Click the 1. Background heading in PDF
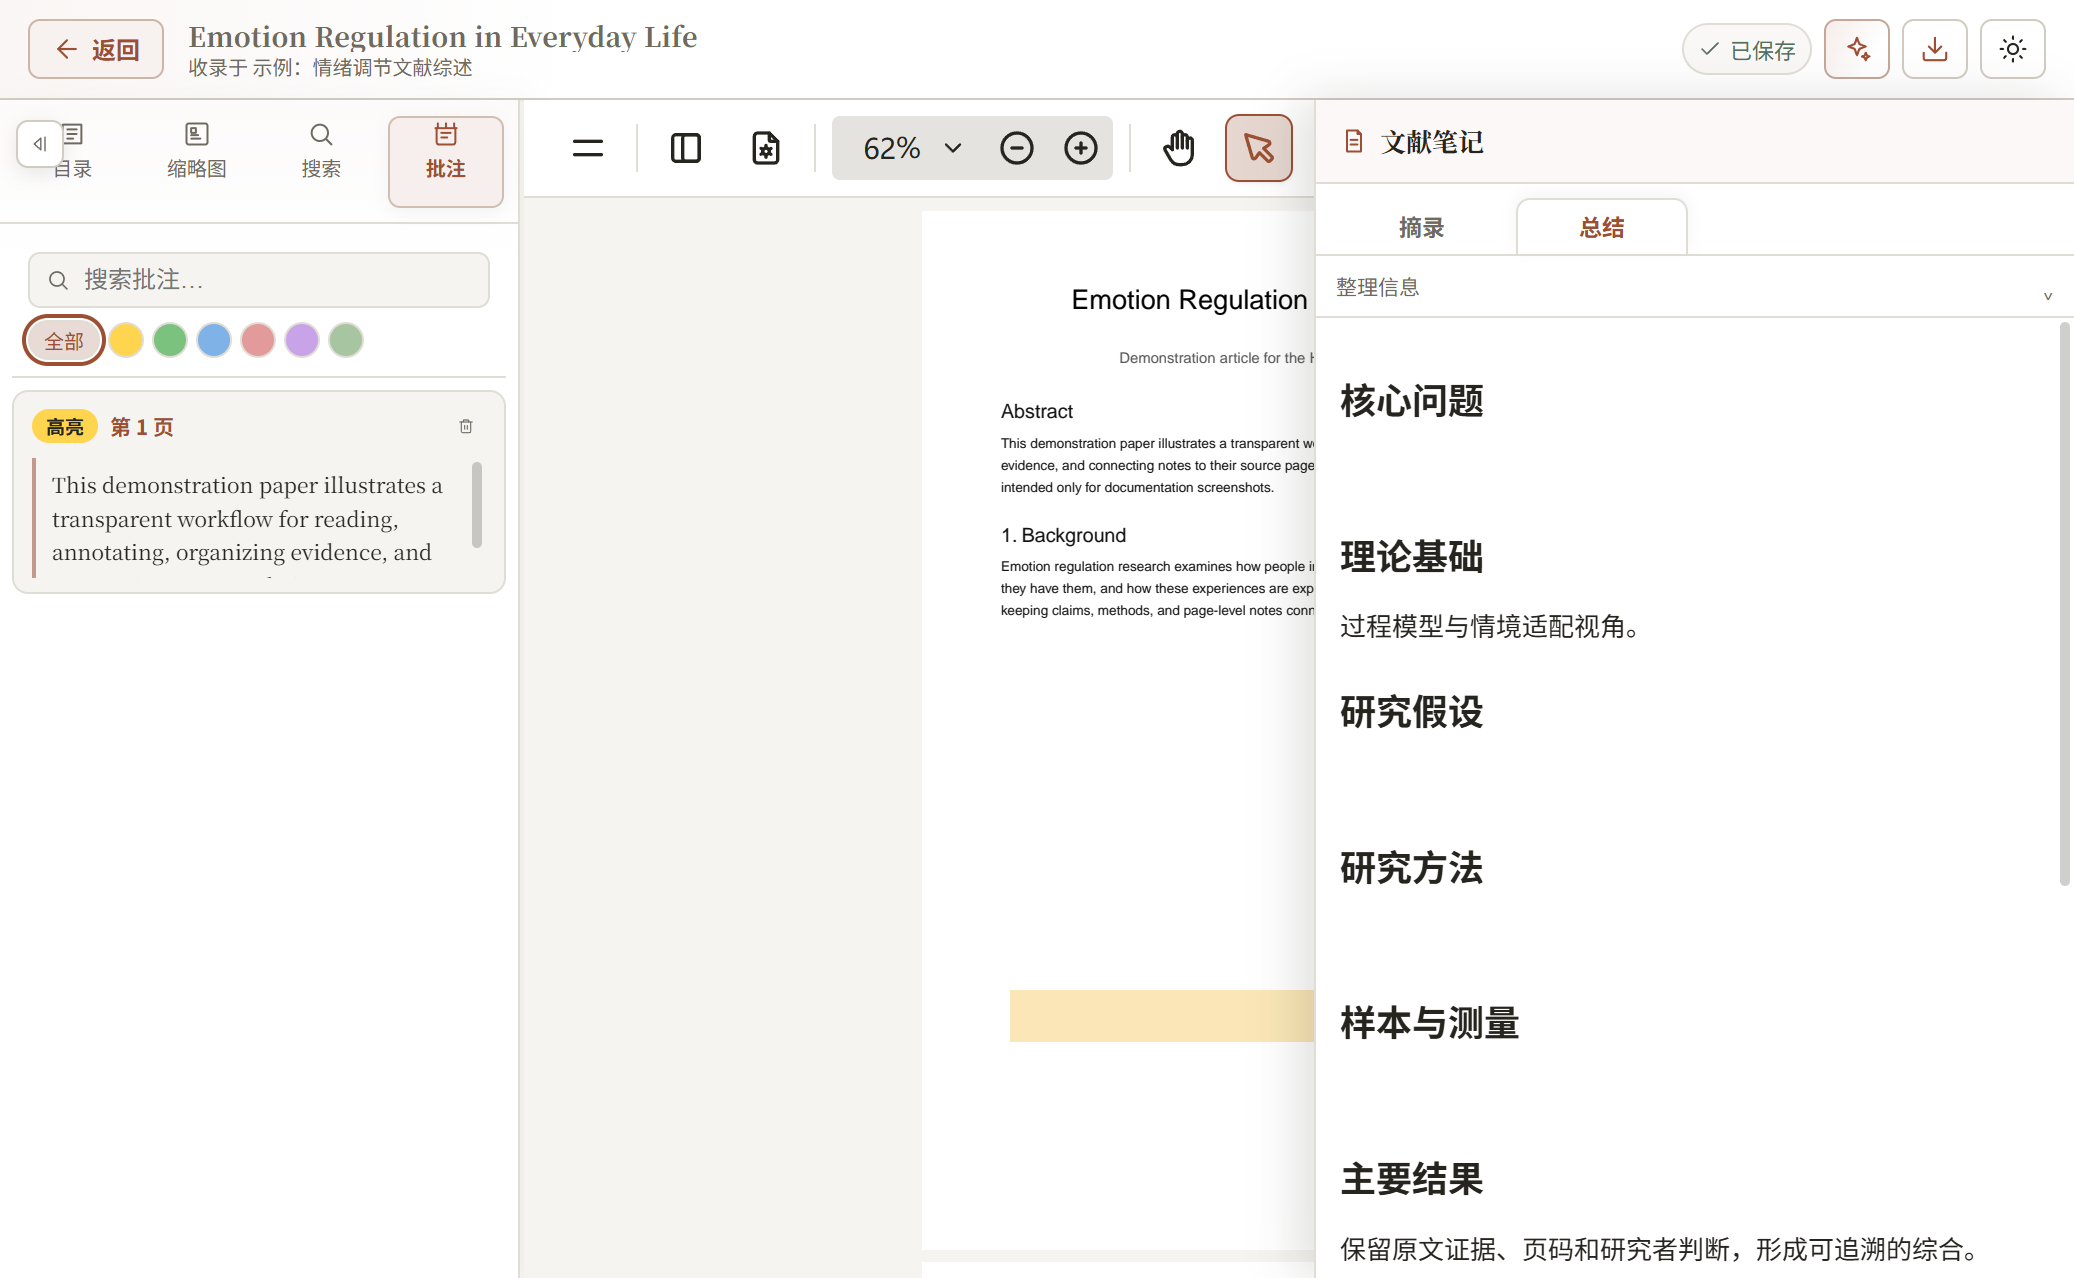This screenshot has height=1278, width=2074. [x=1063, y=535]
